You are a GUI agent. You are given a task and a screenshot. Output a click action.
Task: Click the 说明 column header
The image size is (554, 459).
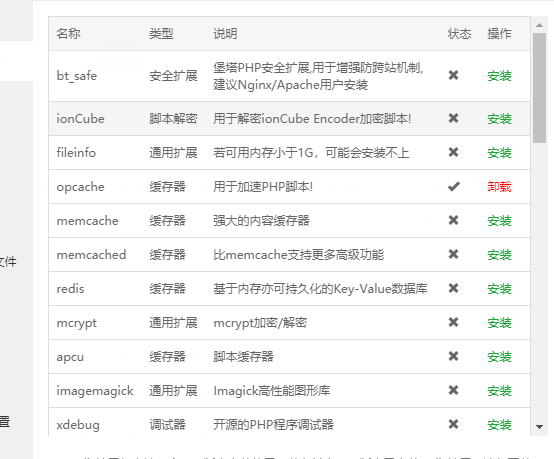click(225, 34)
